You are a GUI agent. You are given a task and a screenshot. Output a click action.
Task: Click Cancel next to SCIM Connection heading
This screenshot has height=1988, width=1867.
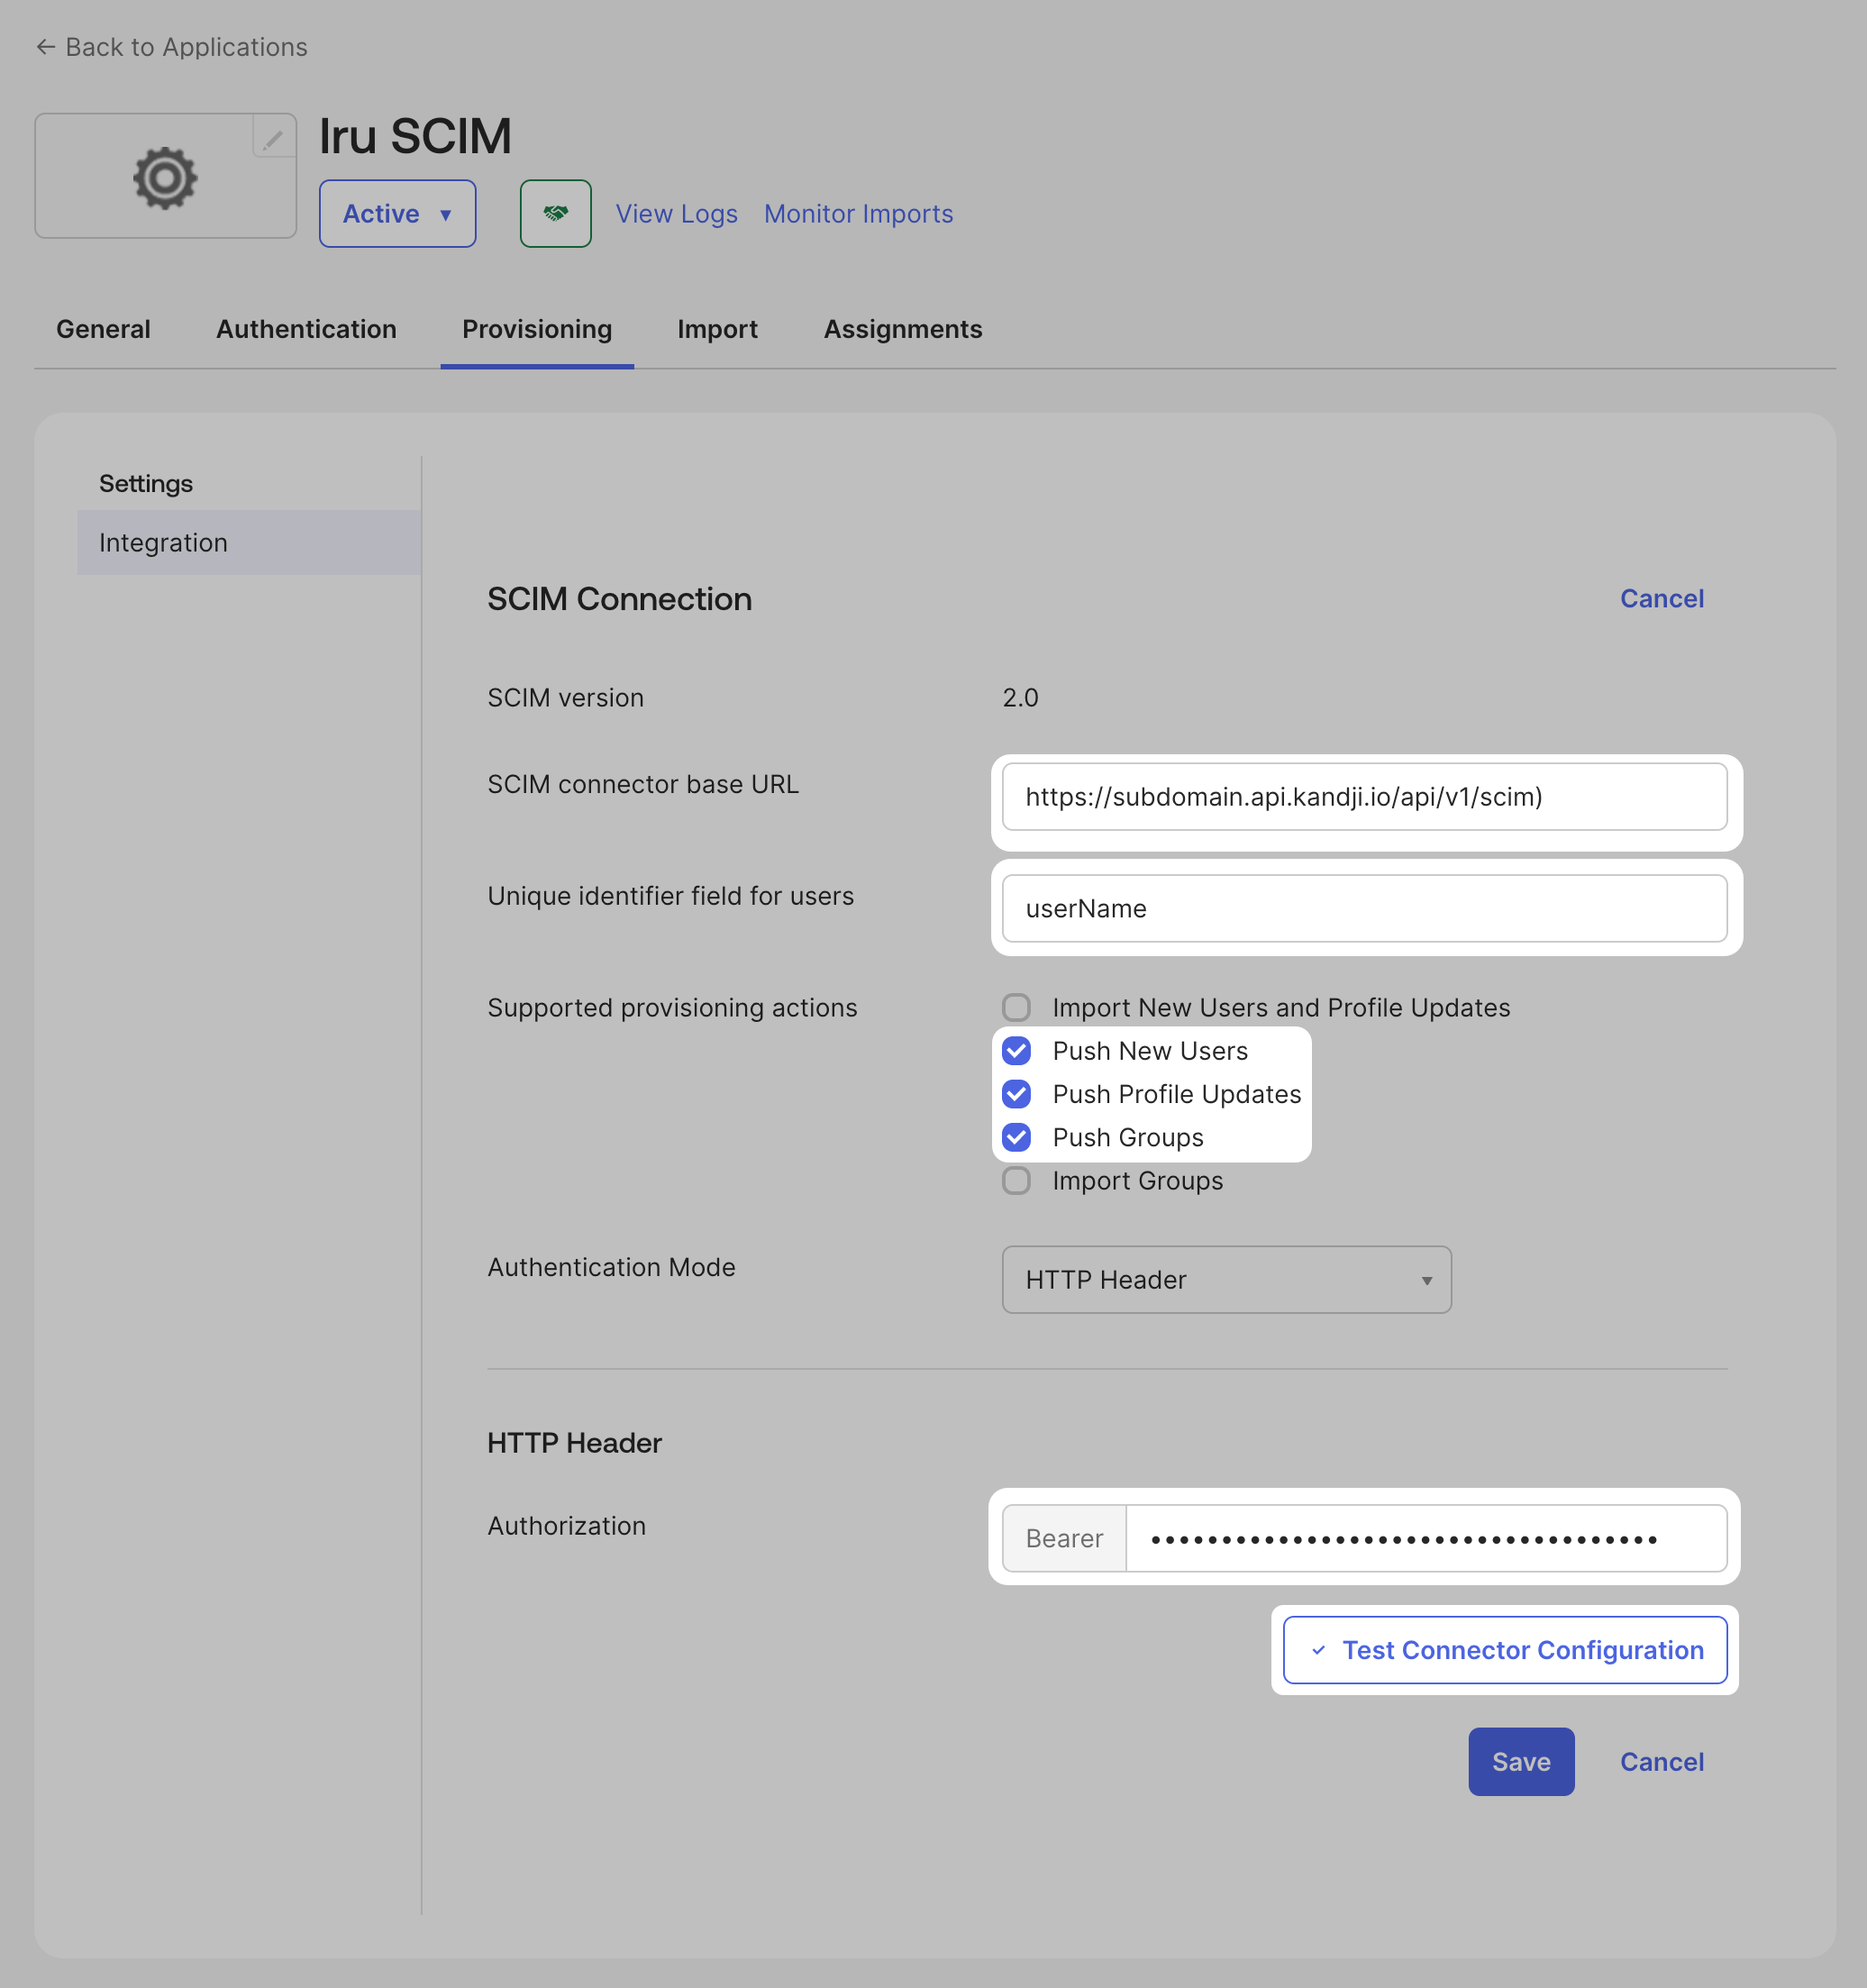1661,598
